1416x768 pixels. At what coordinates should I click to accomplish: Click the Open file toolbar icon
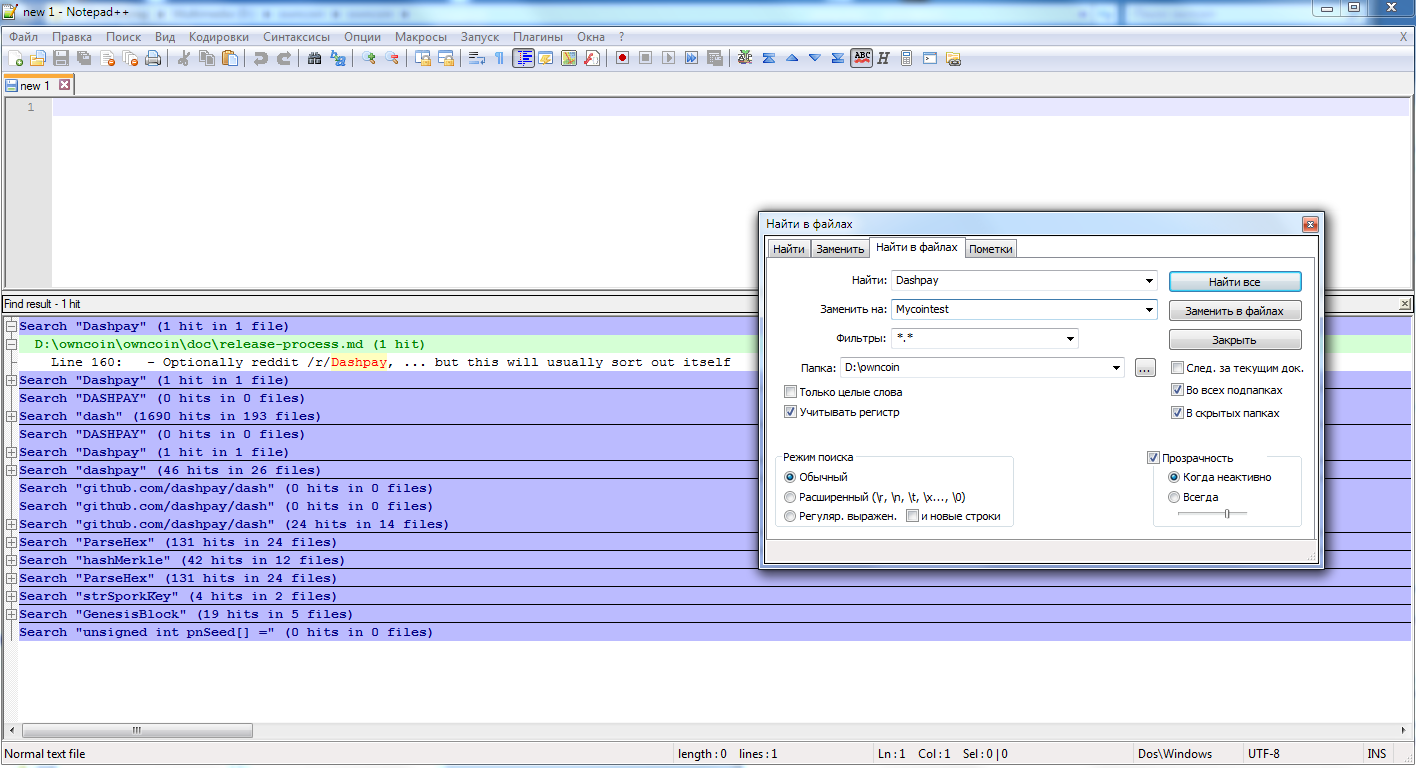pyautogui.click(x=38, y=58)
